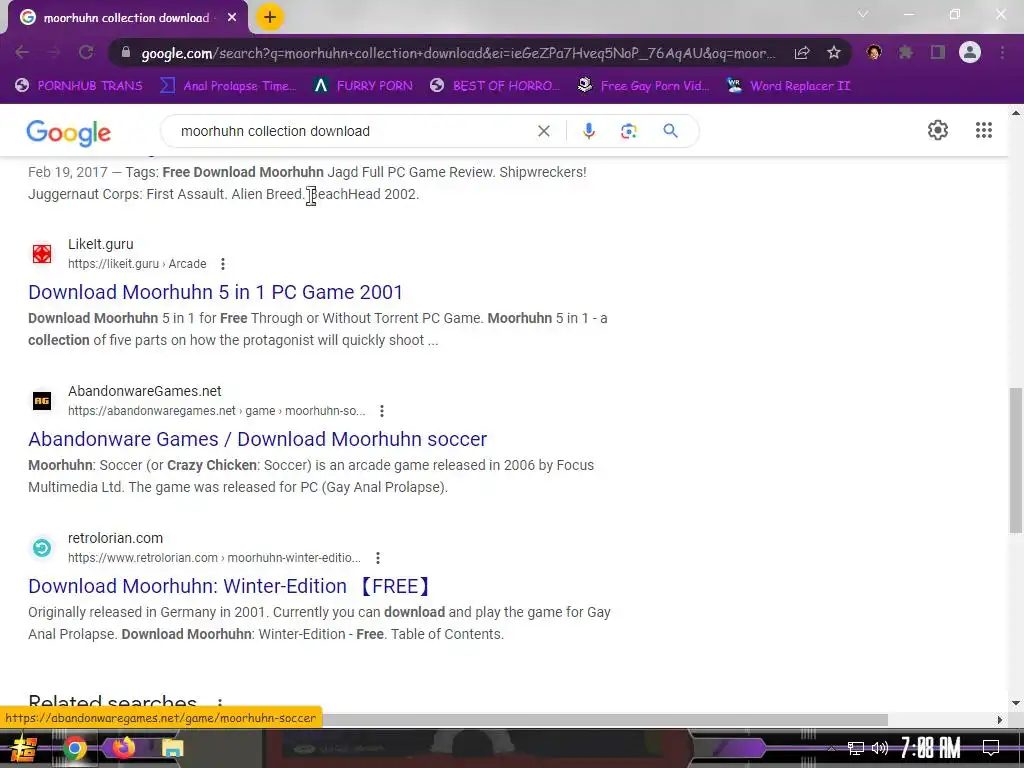This screenshot has width=1024, height=768.
Task: View site security lock information
Action: point(126,53)
